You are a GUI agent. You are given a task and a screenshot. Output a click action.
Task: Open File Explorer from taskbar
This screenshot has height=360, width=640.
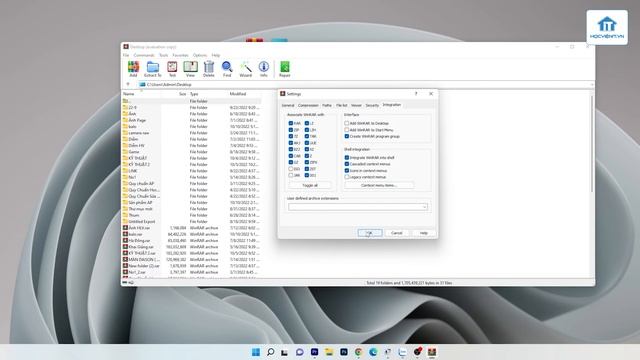(x=329, y=352)
